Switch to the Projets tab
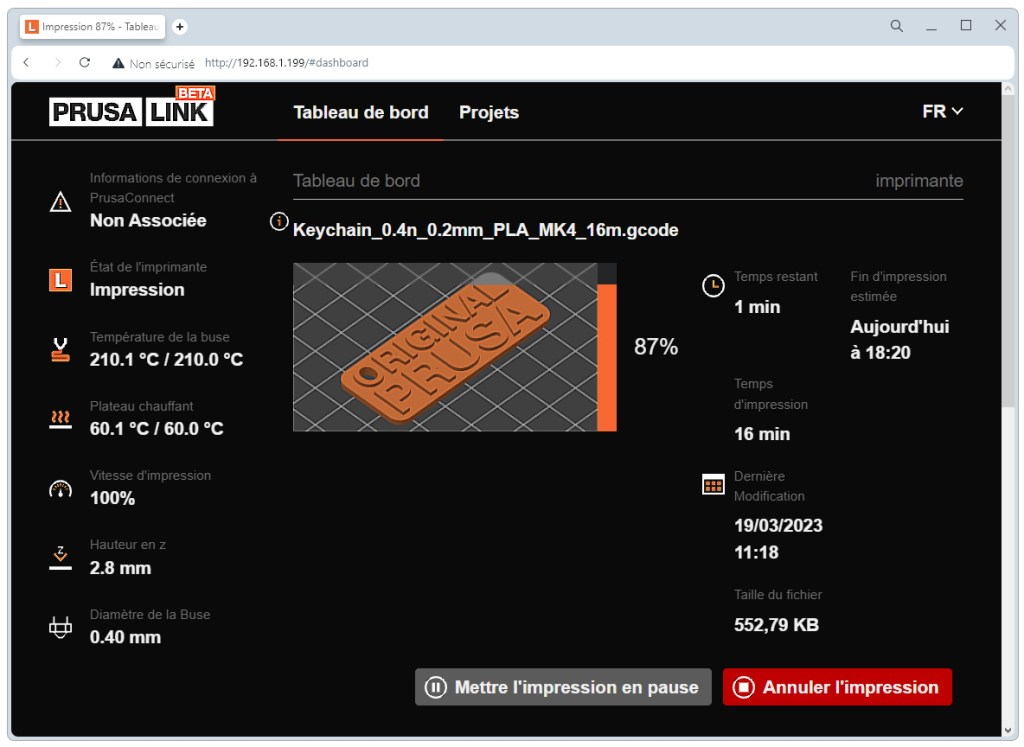The width and height of the screenshot is (1024, 747). coord(489,112)
